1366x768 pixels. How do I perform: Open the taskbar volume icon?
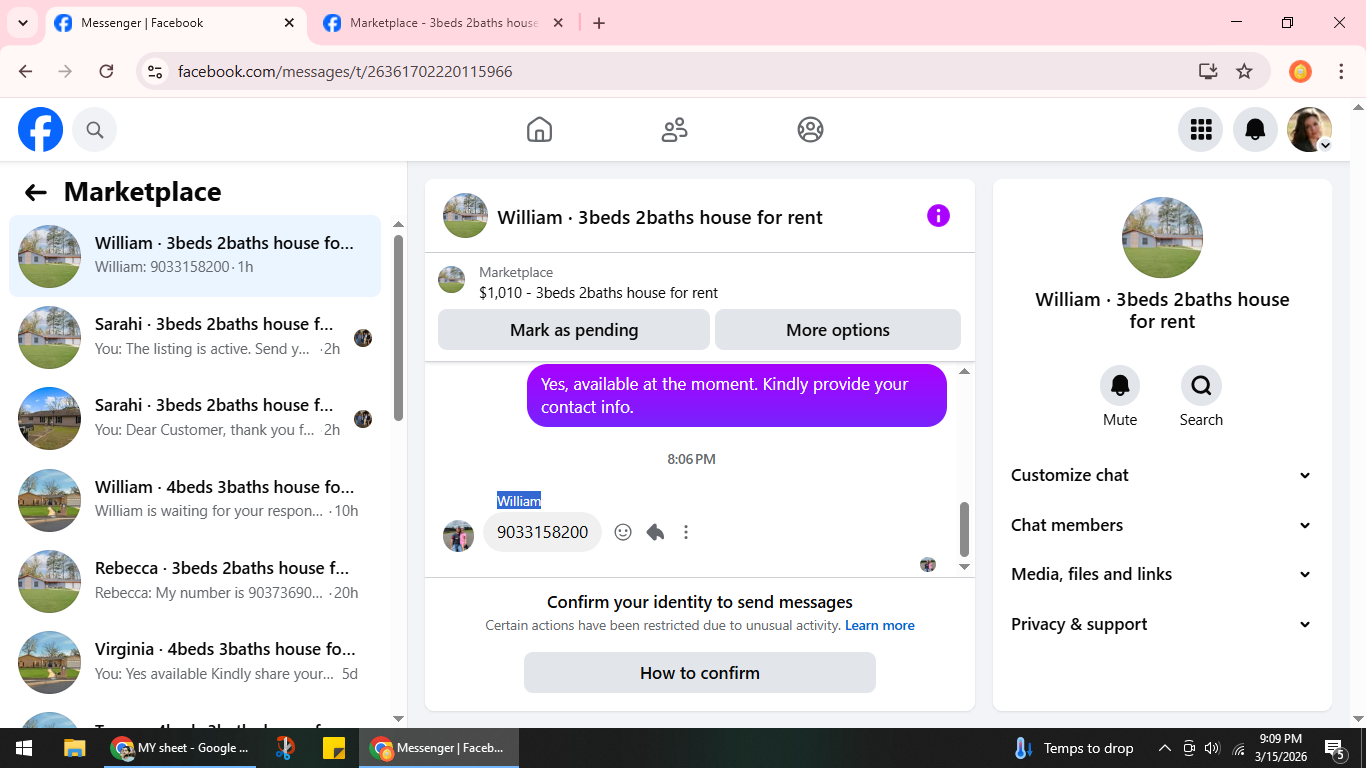pos(1212,748)
